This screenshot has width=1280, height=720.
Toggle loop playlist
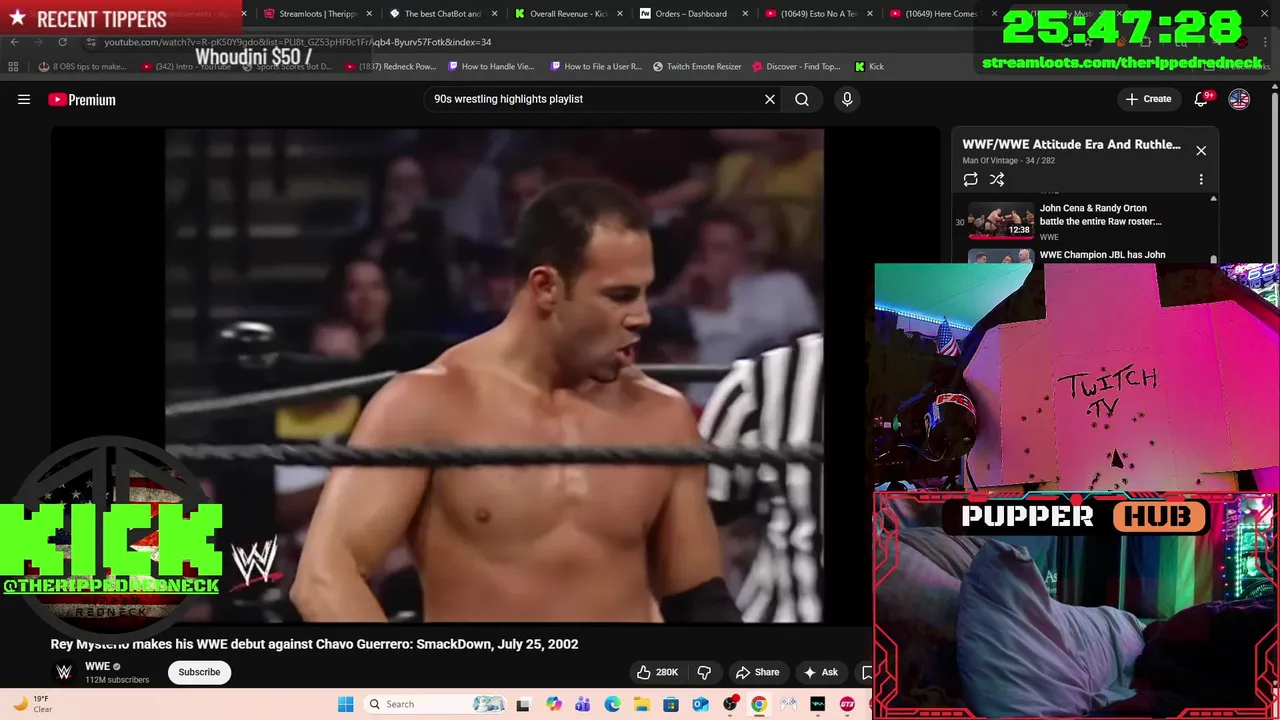[x=970, y=179]
